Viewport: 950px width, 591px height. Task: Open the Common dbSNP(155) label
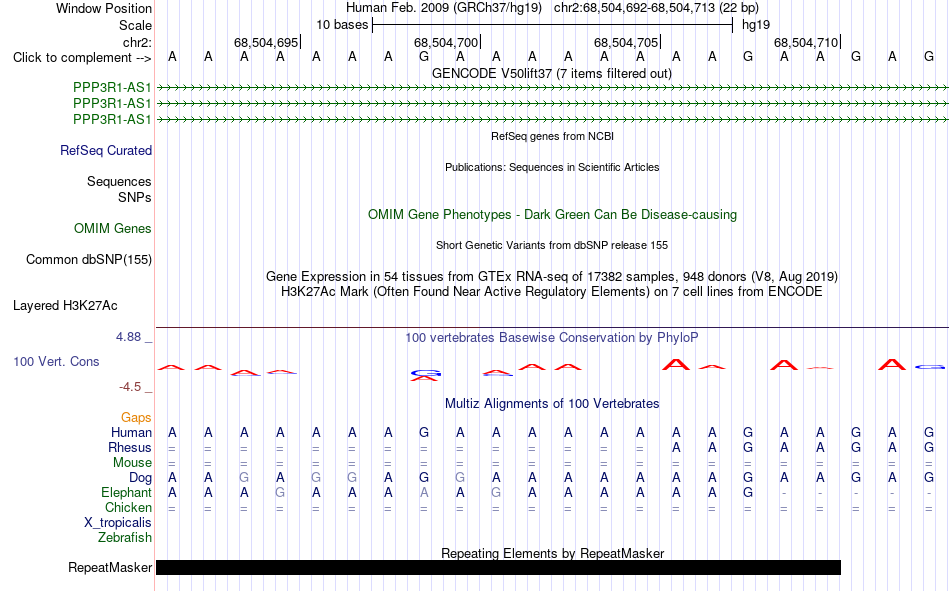[x=89, y=259]
